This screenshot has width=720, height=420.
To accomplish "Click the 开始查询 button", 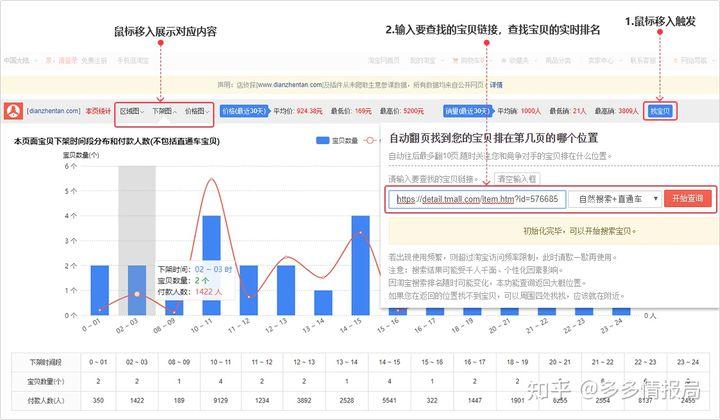I will pos(687,198).
